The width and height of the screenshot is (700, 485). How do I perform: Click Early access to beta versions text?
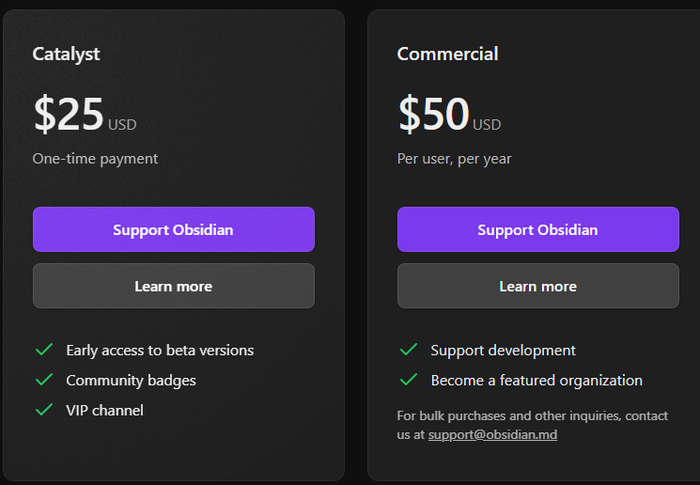(x=160, y=350)
